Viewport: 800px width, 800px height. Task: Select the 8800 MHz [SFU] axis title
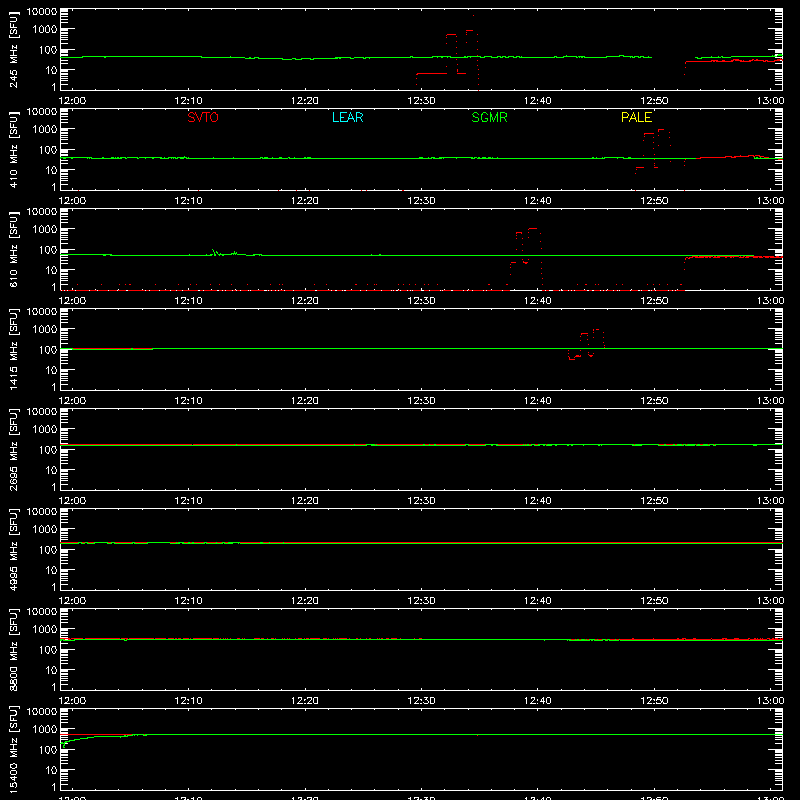13,650
